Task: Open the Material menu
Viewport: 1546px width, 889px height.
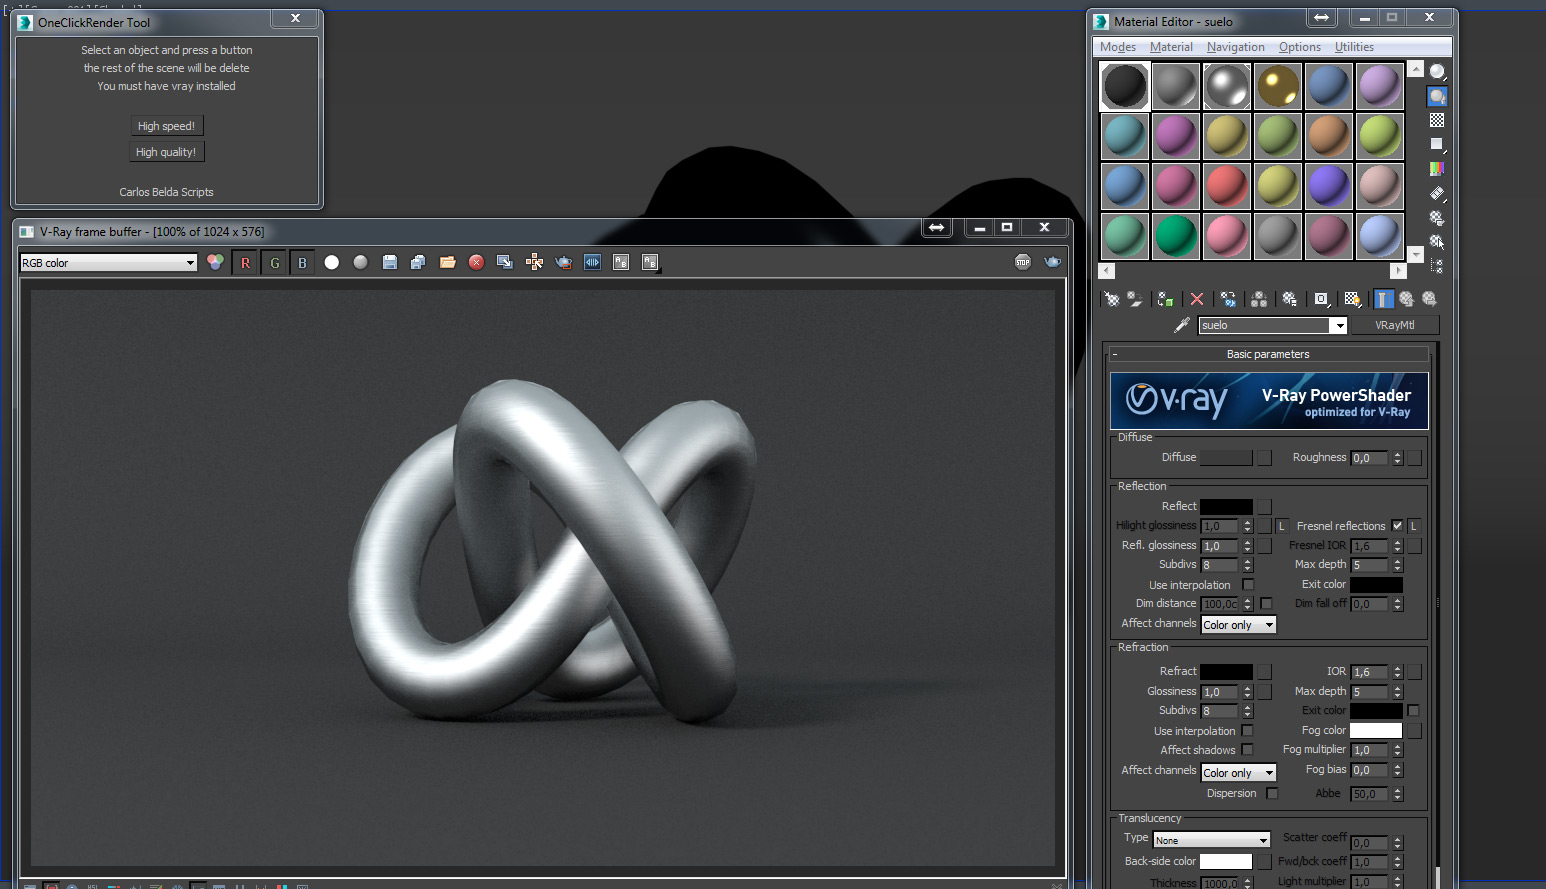Action: [1171, 46]
